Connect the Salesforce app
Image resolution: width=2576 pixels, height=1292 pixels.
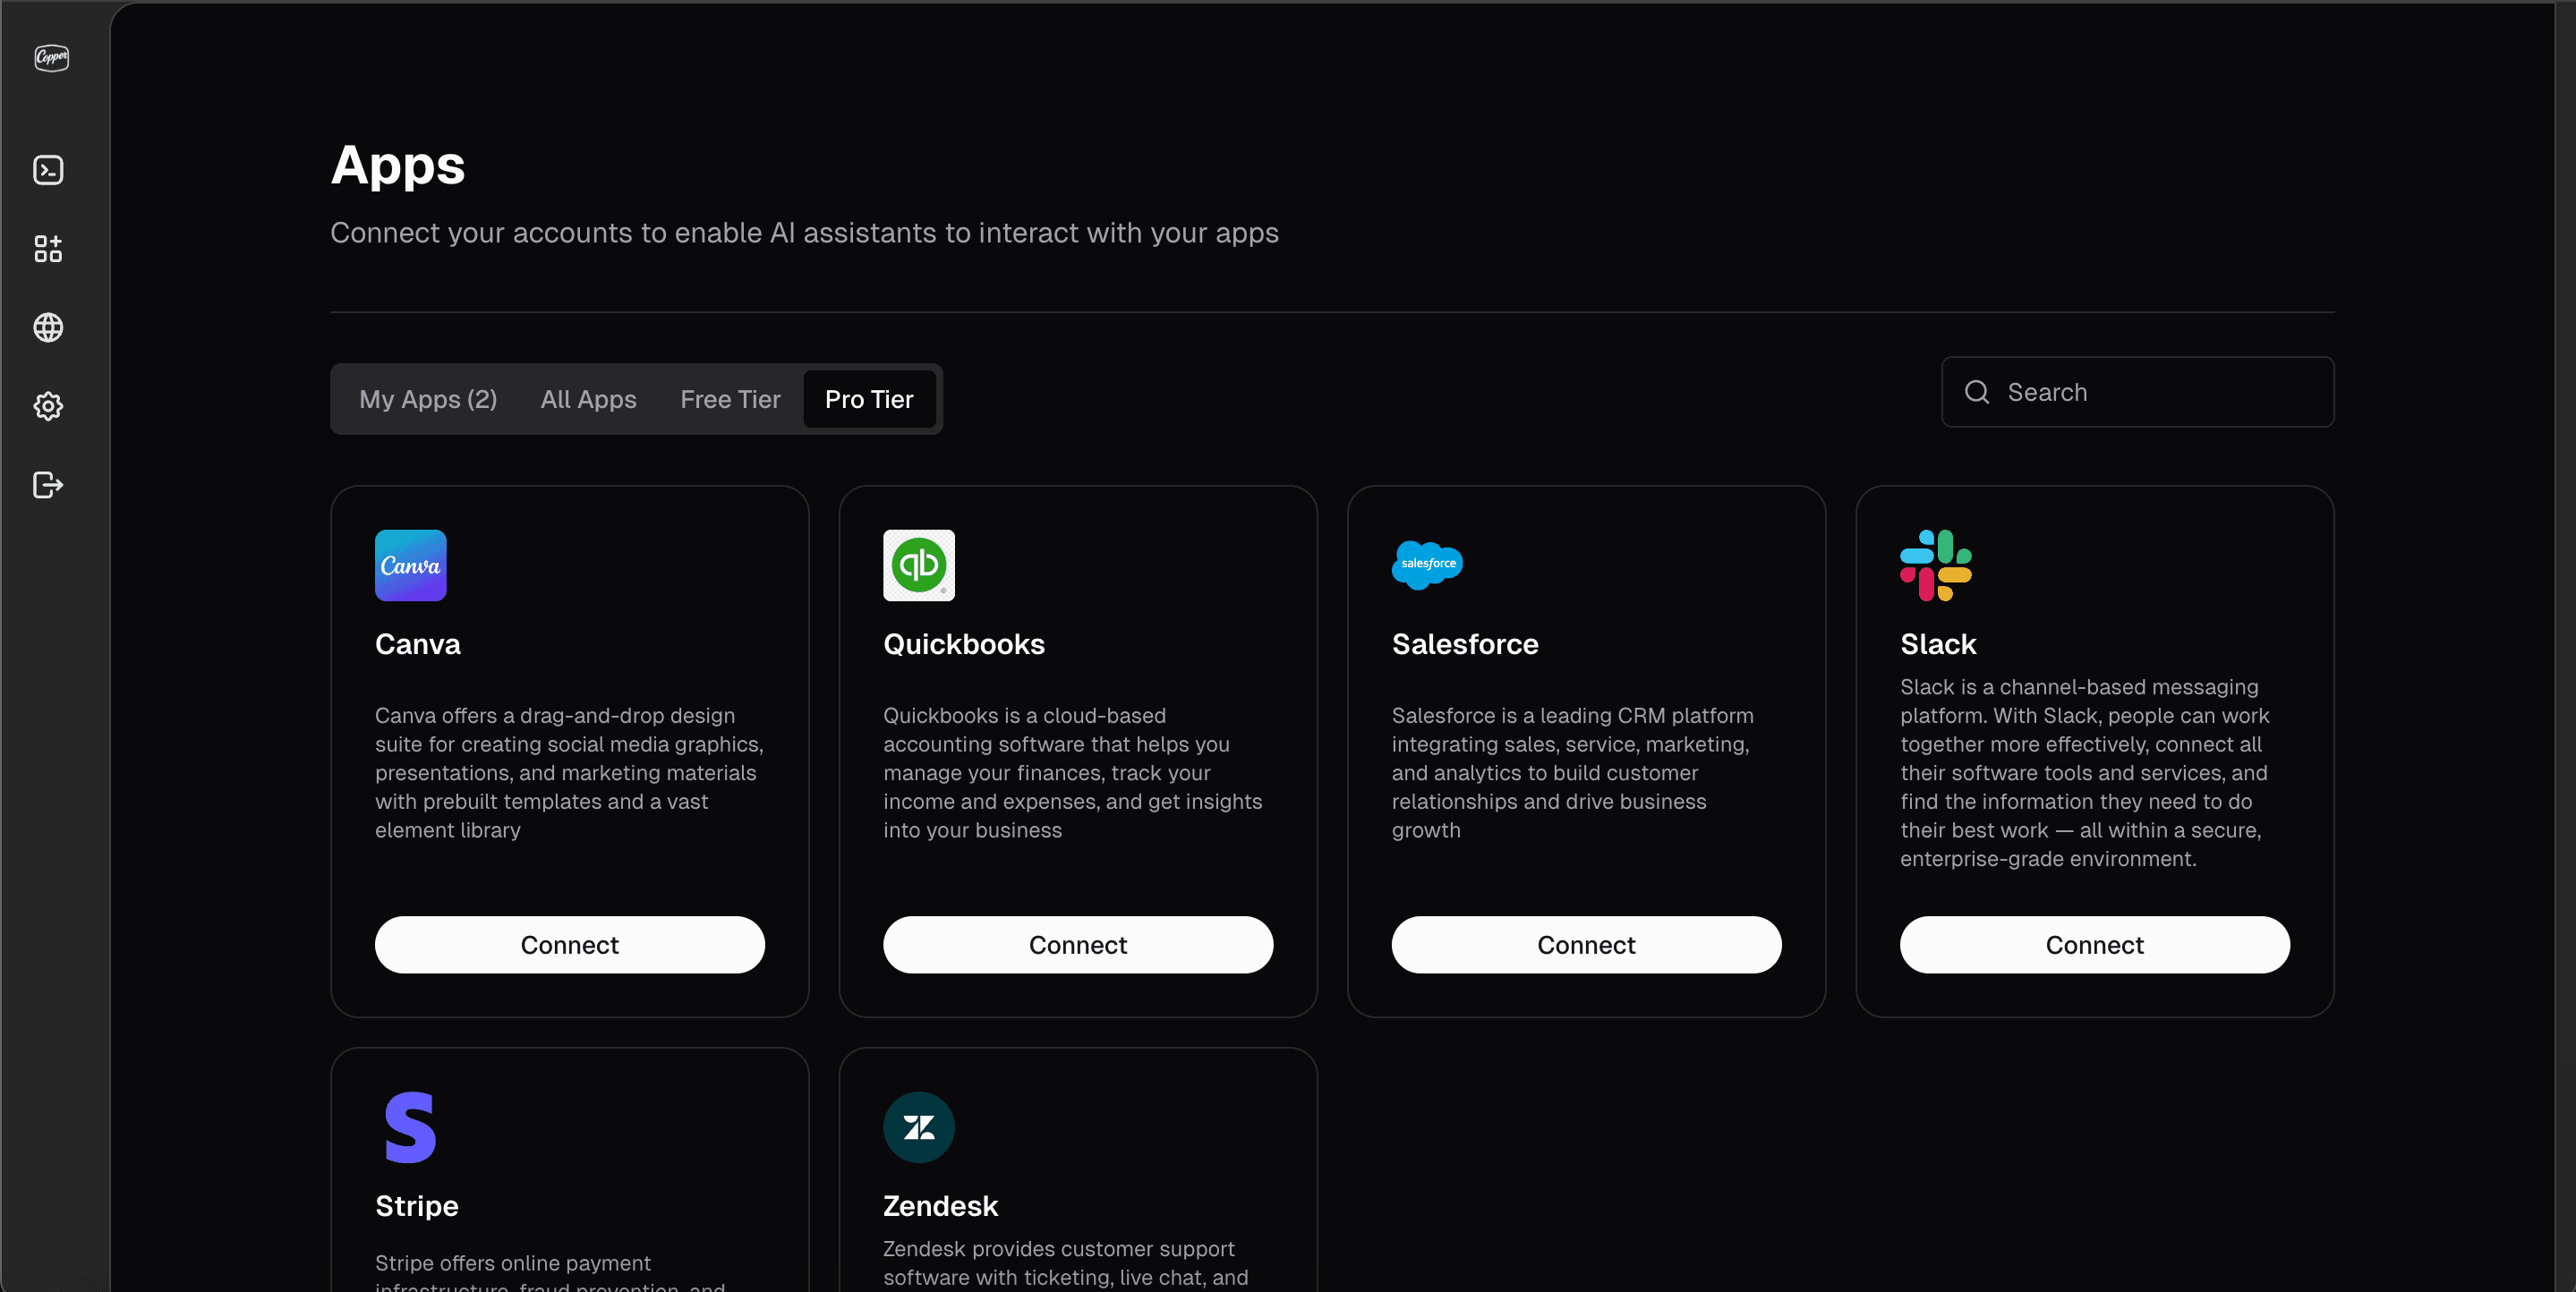(1586, 944)
